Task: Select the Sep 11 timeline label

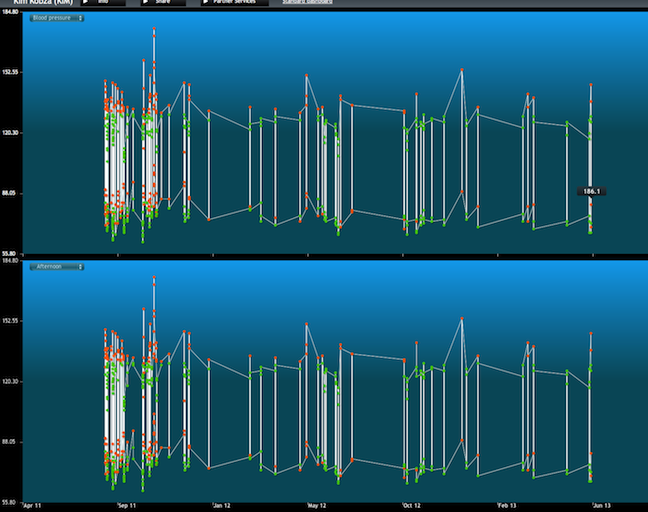Action: (x=127, y=507)
